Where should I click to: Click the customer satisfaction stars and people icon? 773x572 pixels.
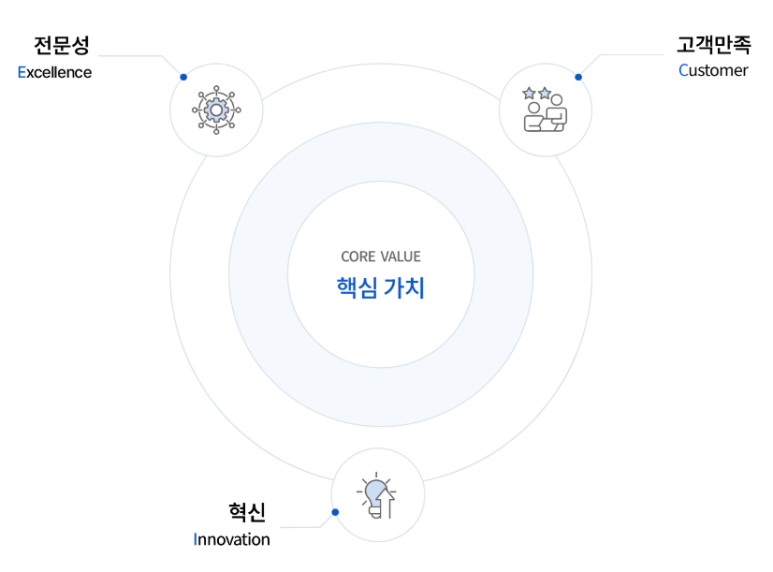[x=545, y=109]
